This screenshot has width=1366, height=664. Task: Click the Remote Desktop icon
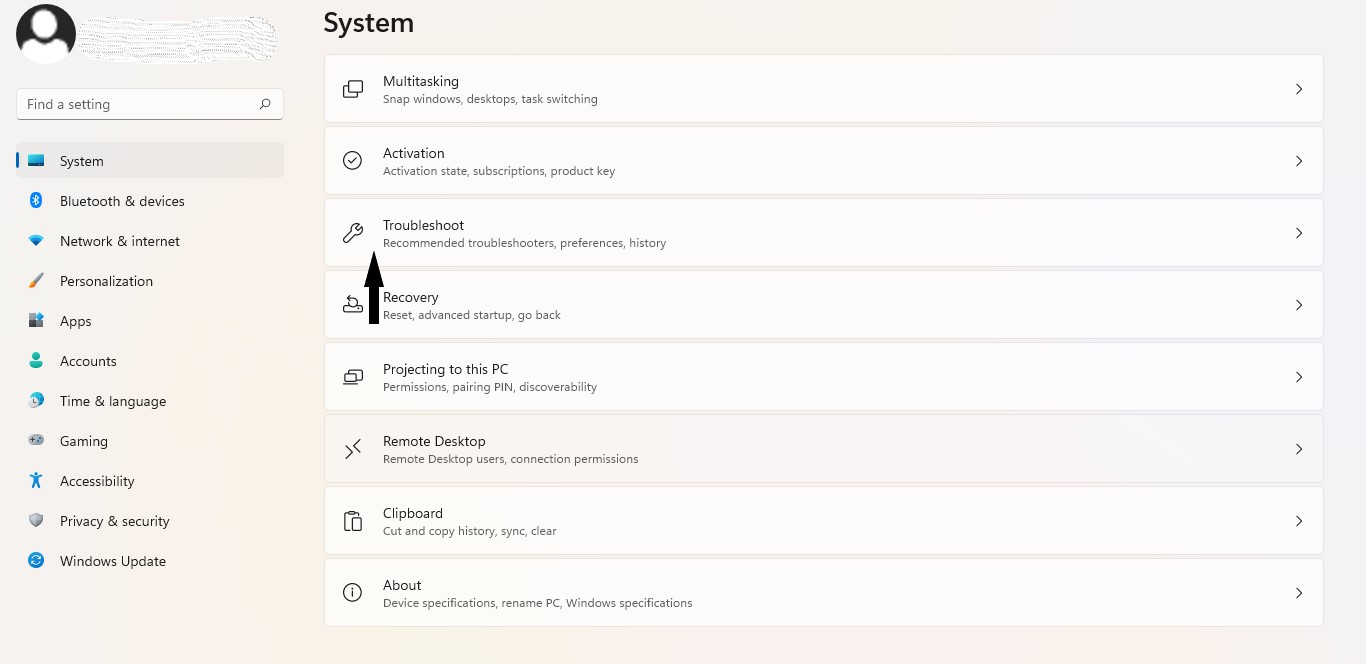[353, 449]
